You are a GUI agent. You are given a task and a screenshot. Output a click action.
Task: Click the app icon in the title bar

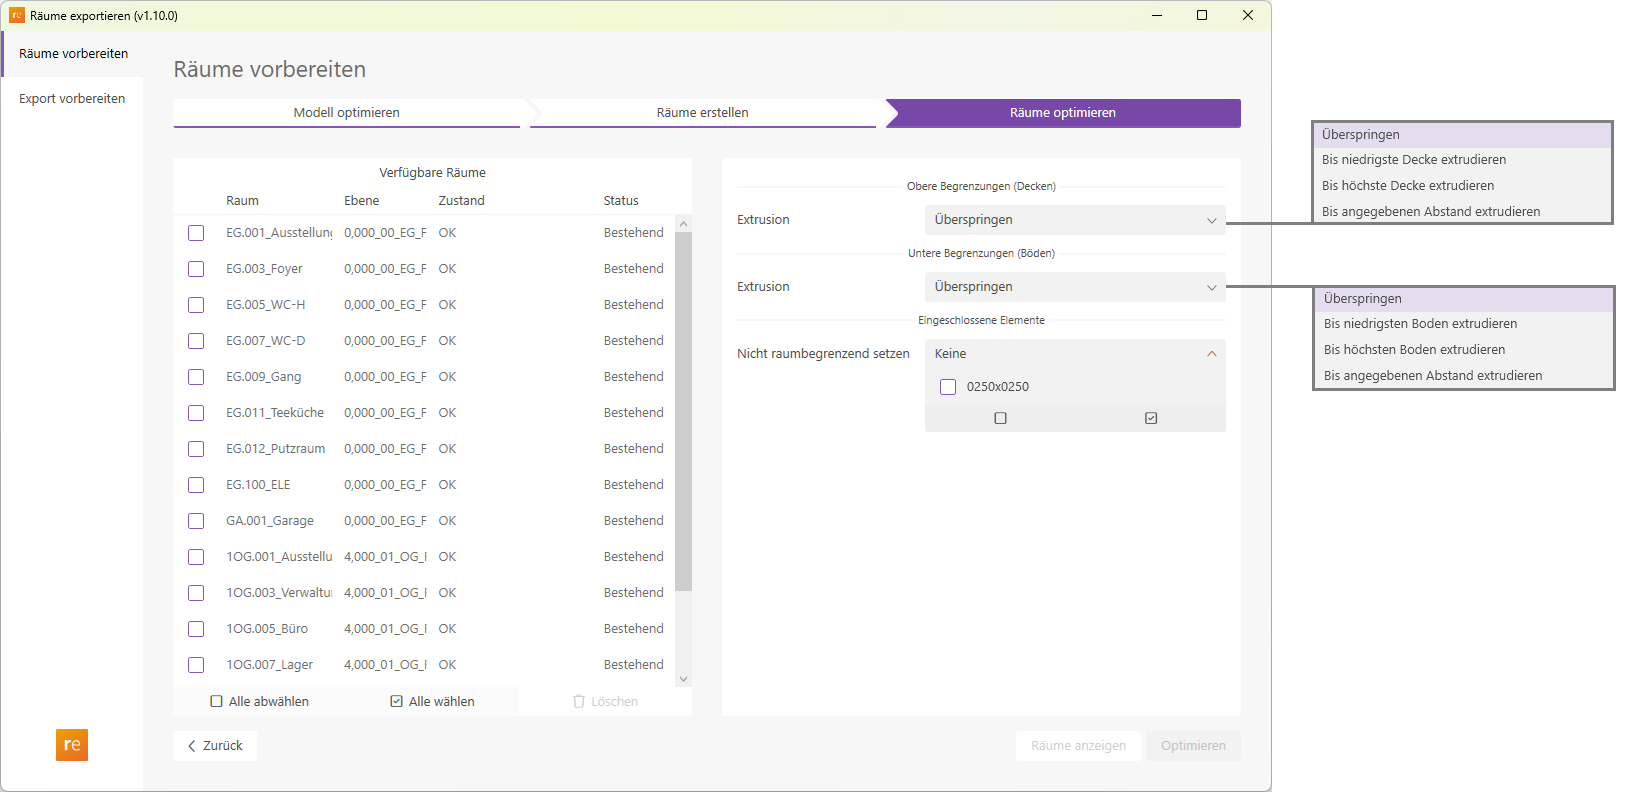pos(17,15)
